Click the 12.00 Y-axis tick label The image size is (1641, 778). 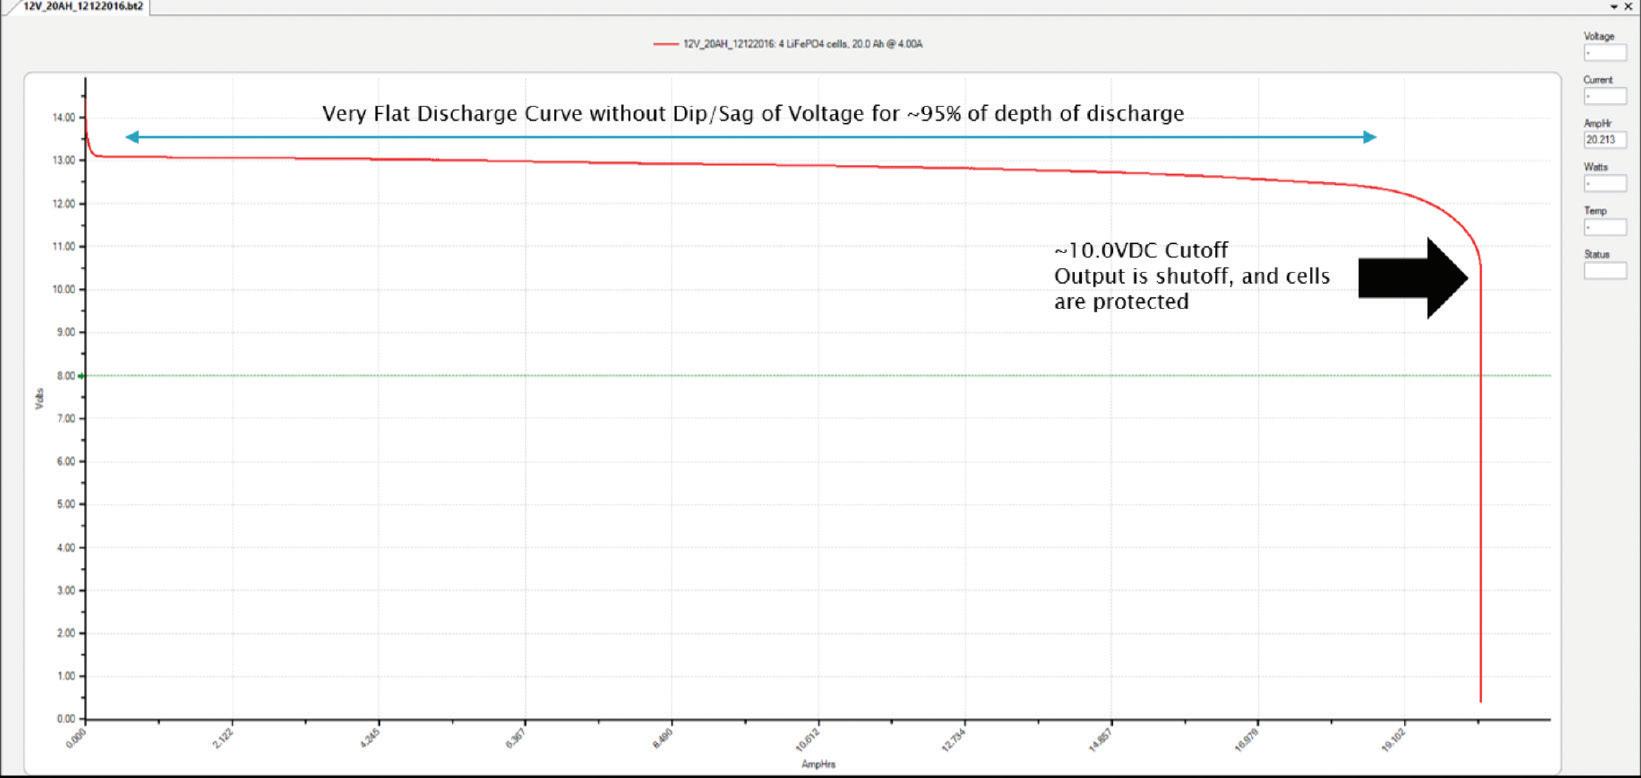coord(63,204)
